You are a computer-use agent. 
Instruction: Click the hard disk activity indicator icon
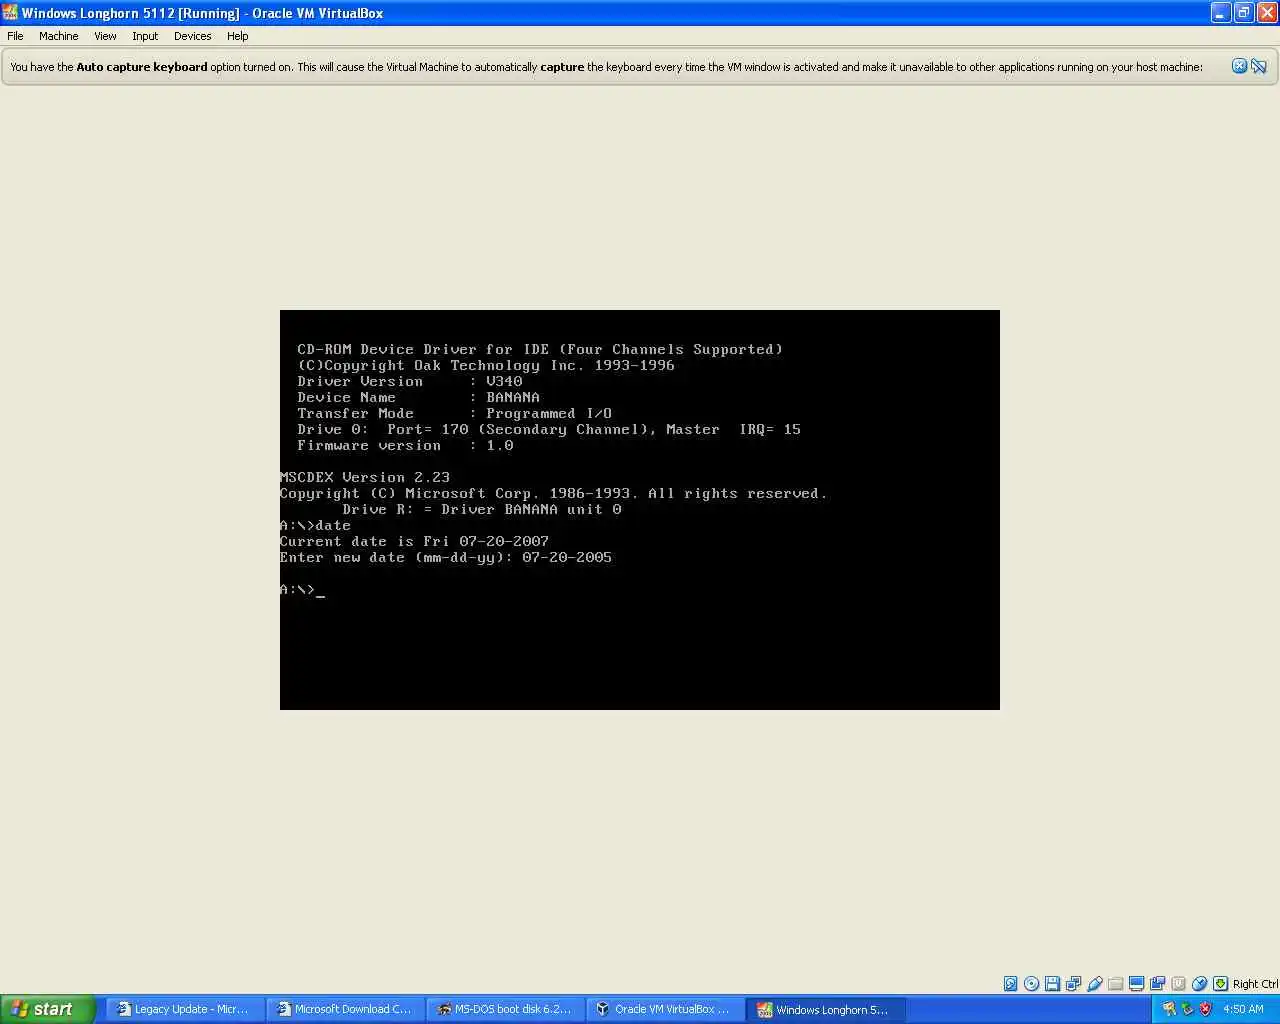[x=1010, y=984]
